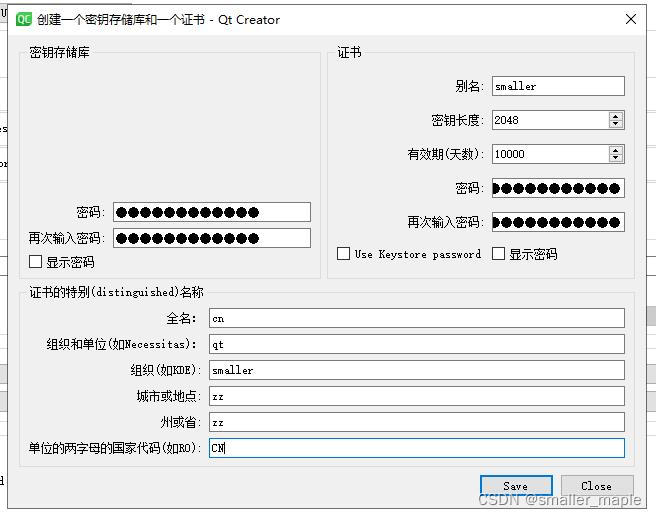Click the Close button
Screen dimensions: 656x517
pyautogui.click(x=597, y=486)
